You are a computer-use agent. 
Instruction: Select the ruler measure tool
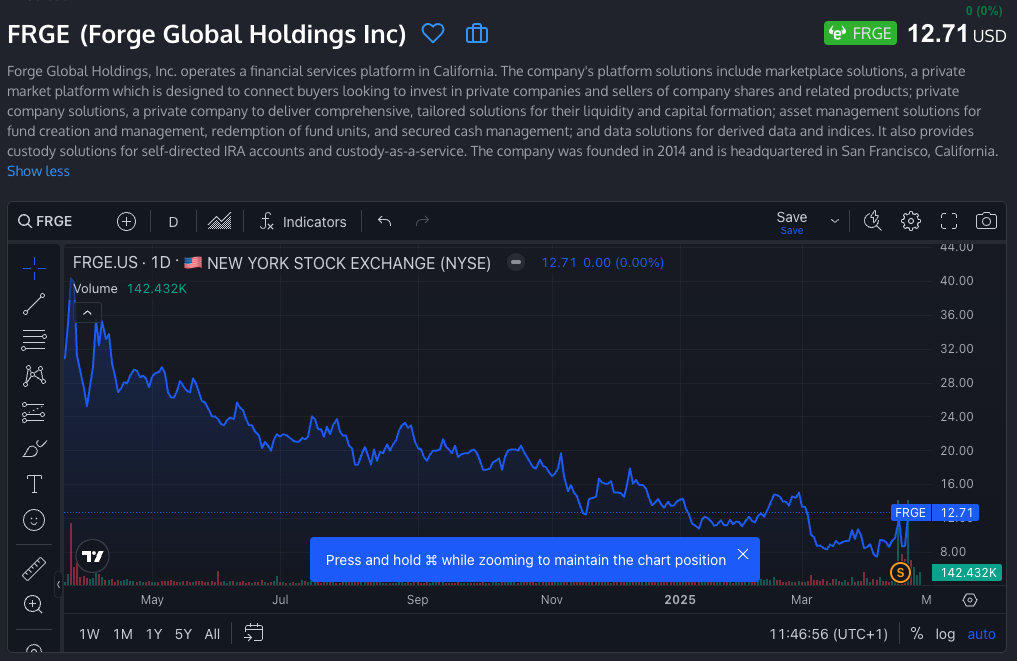tap(34, 568)
